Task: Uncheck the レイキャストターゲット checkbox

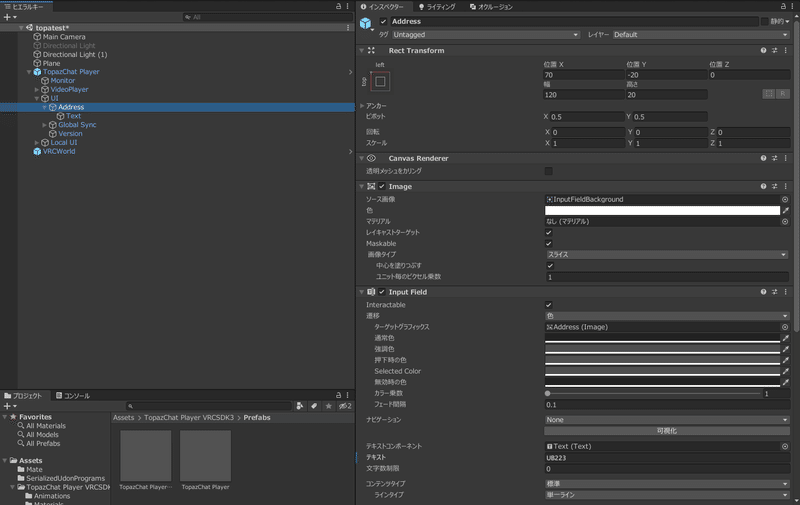Action: click(548, 232)
